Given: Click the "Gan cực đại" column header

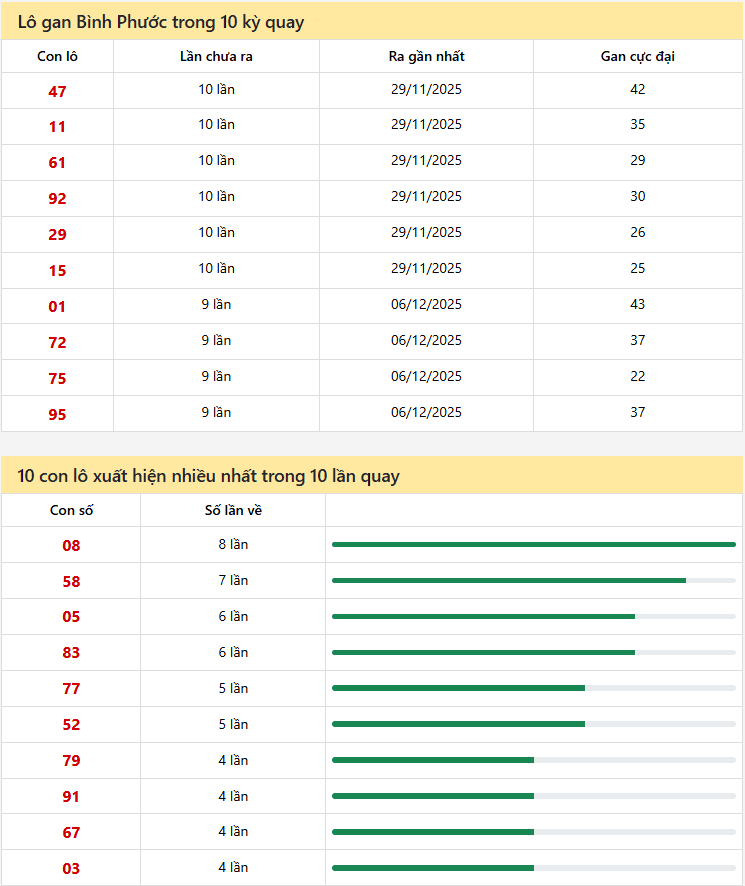Looking at the screenshot, I should tap(637, 56).
